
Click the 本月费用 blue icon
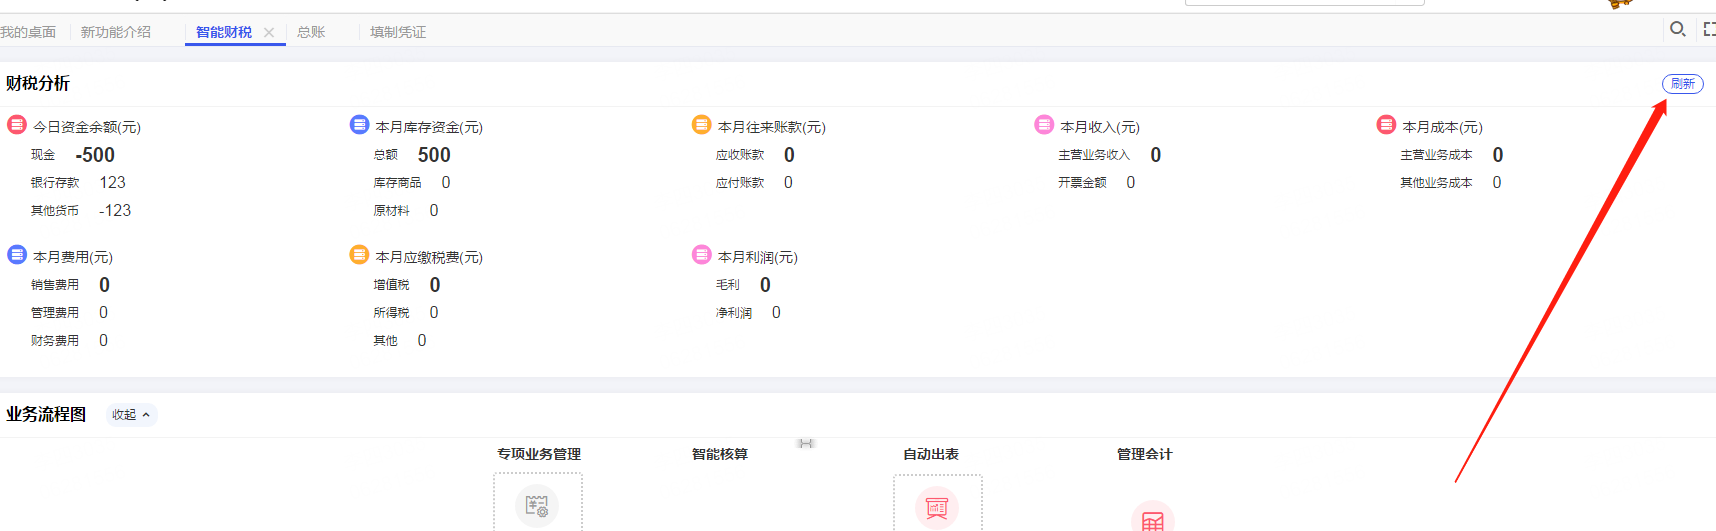coord(17,255)
